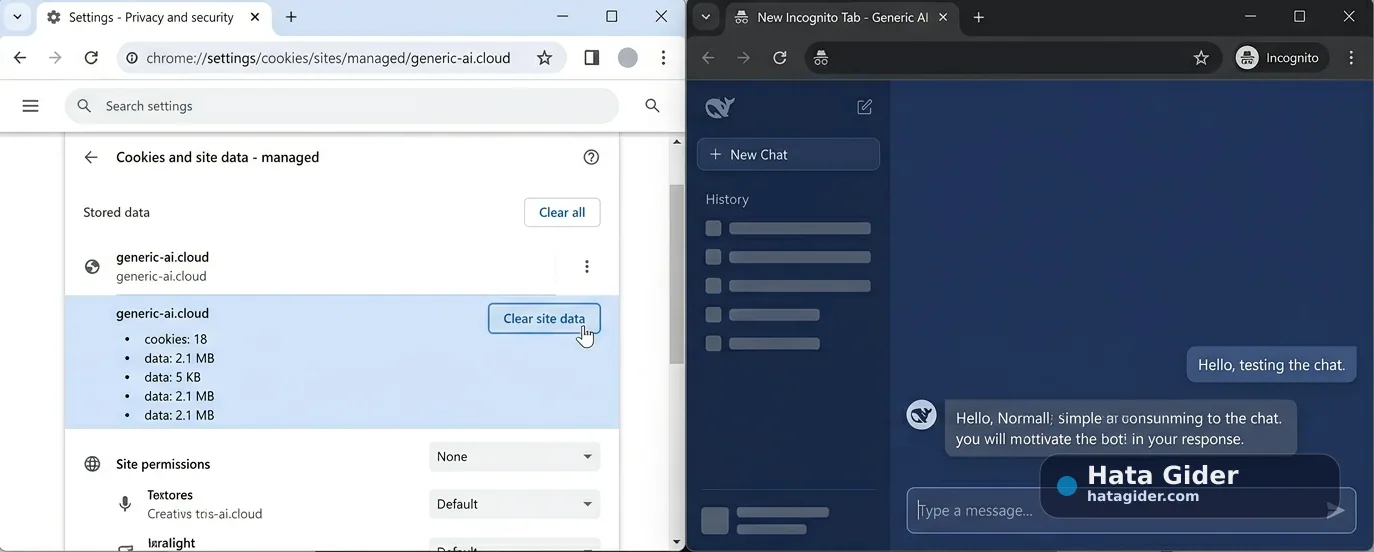The image size is (1374, 552).
Task: Click the send message arrow icon
Action: pyautogui.click(x=1335, y=511)
